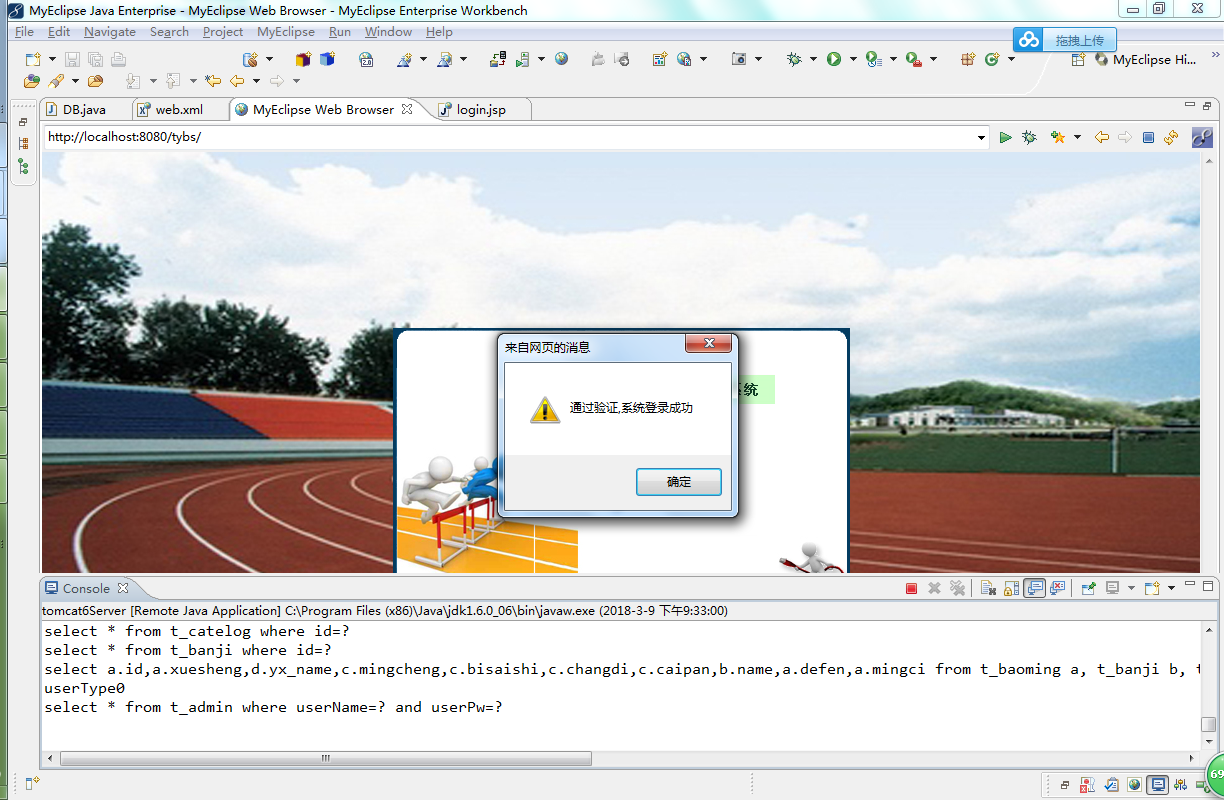Image resolution: width=1224 pixels, height=800 pixels.
Task: Click the 'userType0' line in Console output
Action: (x=84, y=688)
